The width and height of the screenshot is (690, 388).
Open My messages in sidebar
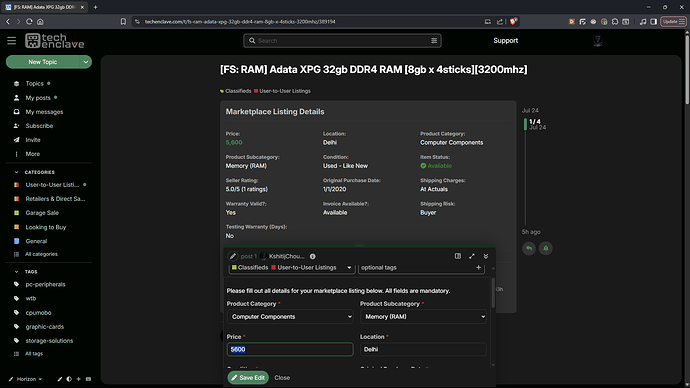click(44, 112)
